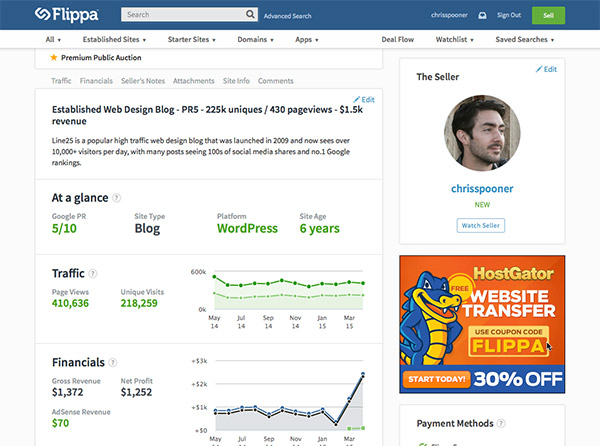Open Advanced Search
The height and width of the screenshot is (446, 600).
(287, 16)
